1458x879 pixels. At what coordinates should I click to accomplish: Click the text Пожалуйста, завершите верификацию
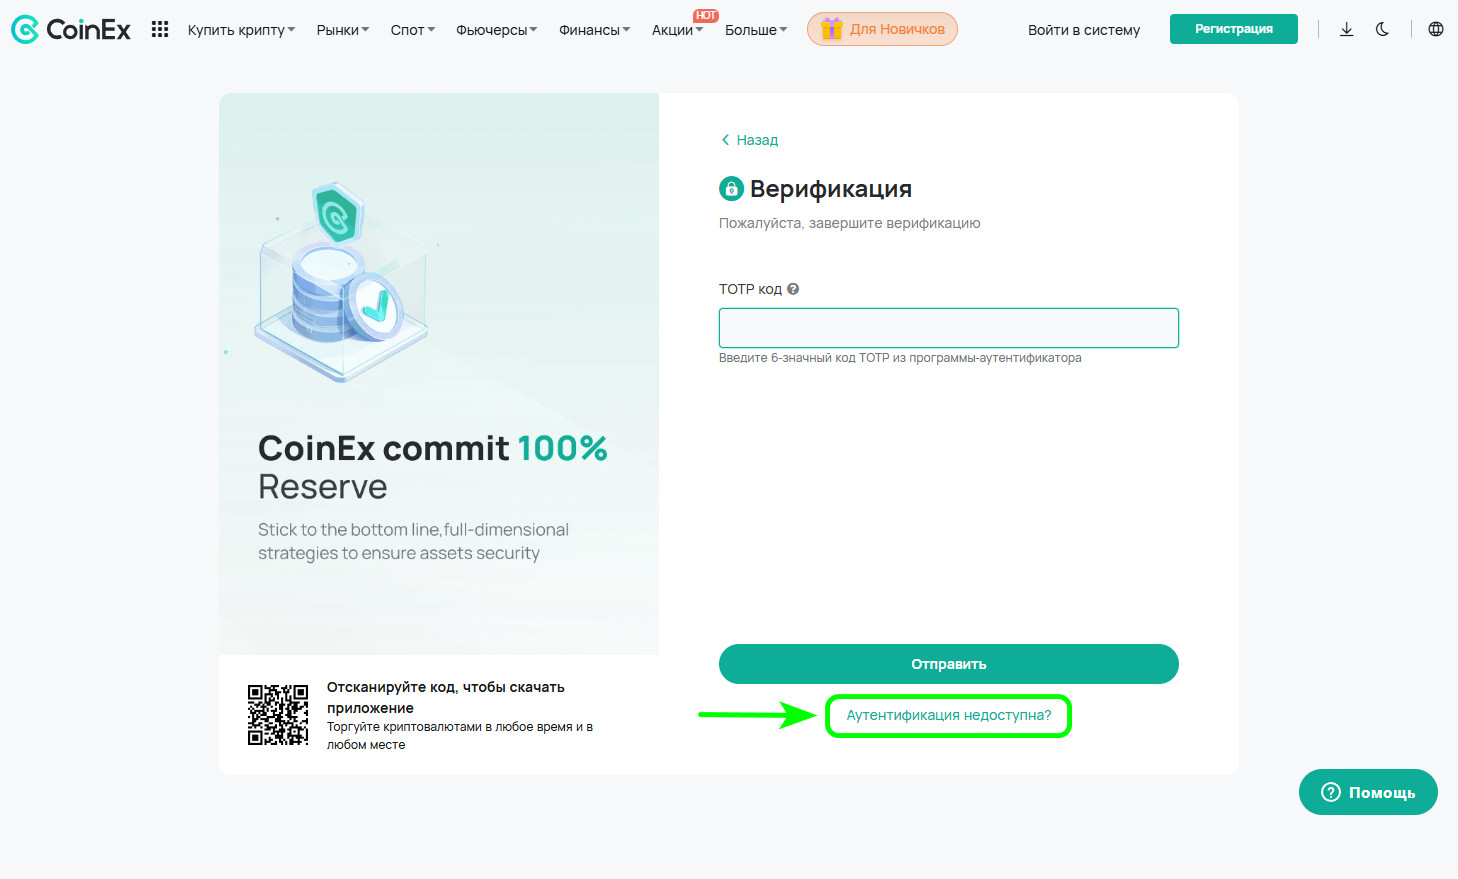[x=850, y=223]
